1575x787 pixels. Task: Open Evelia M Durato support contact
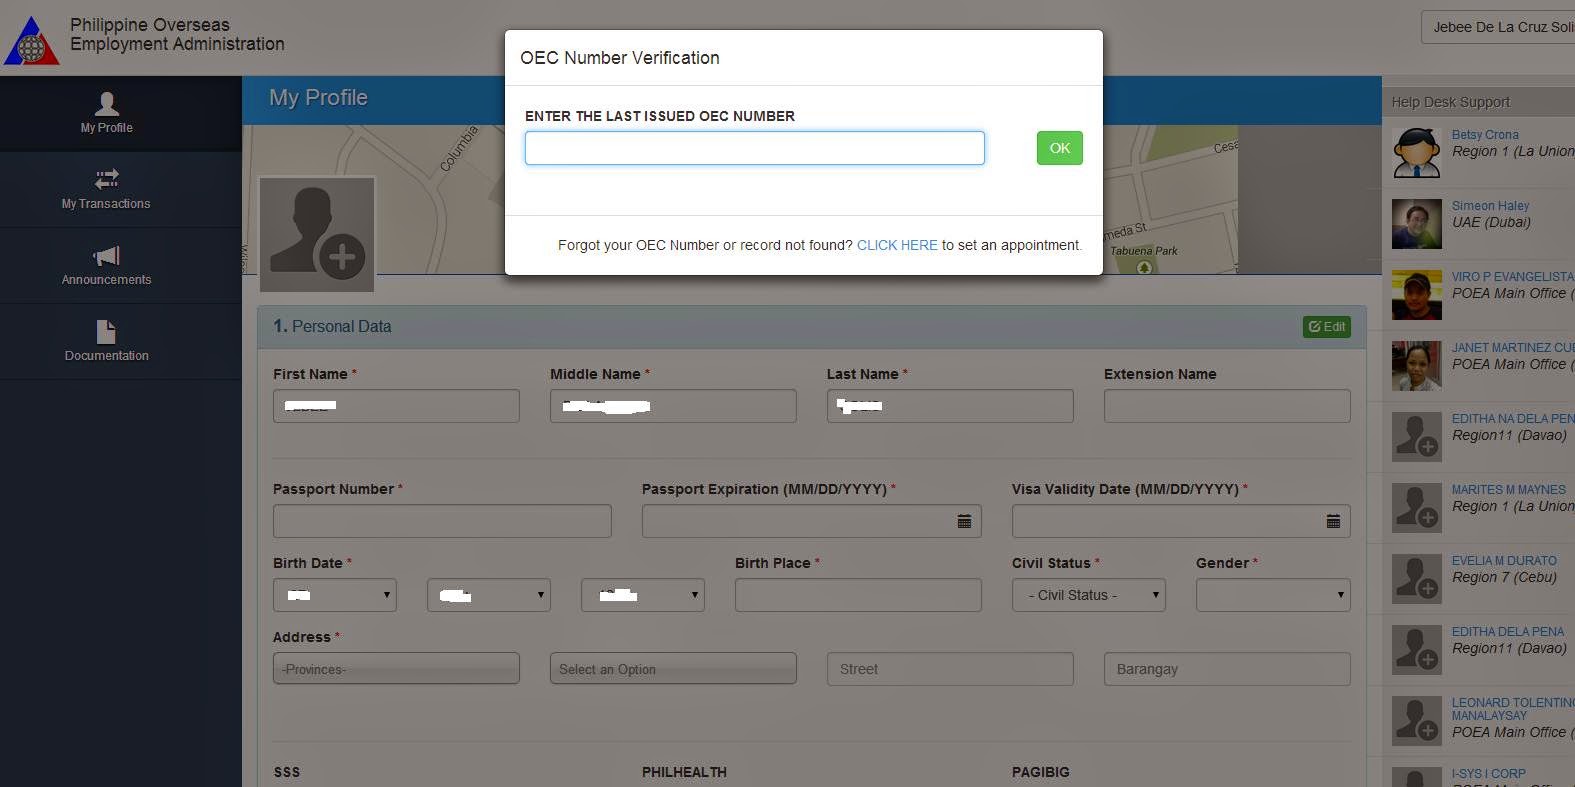pyautogui.click(x=1504, y=561)
